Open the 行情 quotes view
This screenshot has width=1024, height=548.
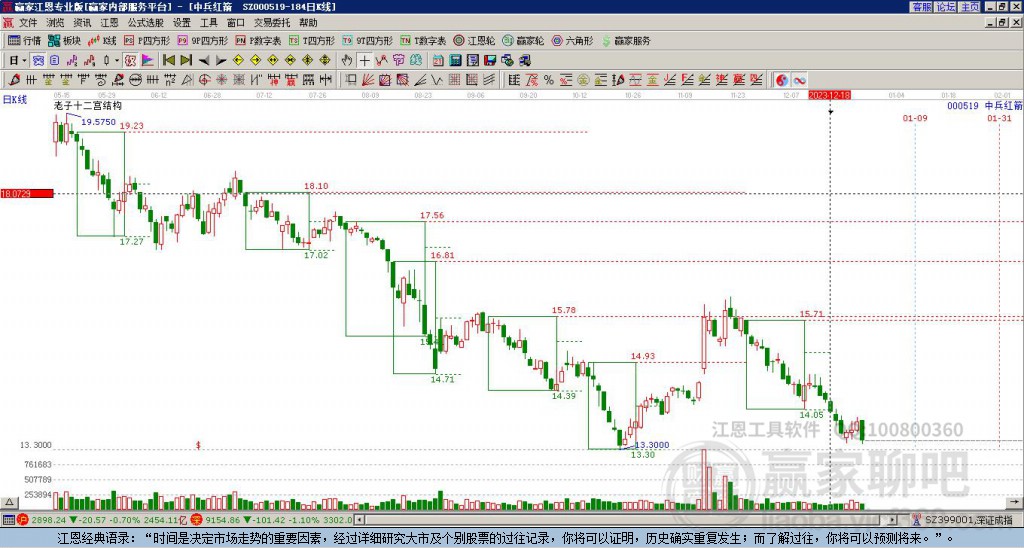click(x=24, y=40)
